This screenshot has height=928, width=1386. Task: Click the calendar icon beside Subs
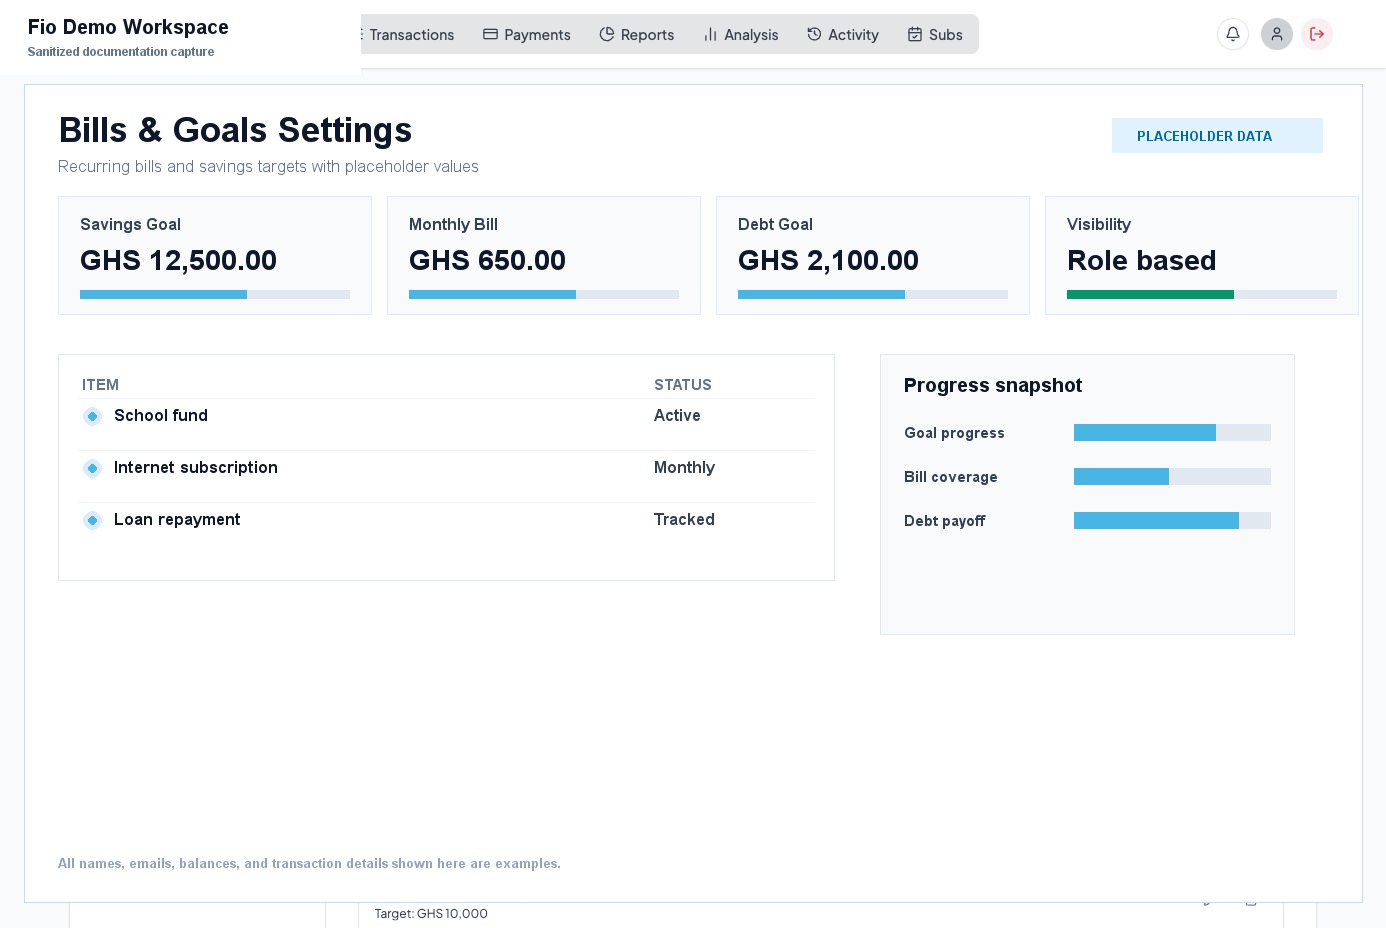tap(915, 34)
